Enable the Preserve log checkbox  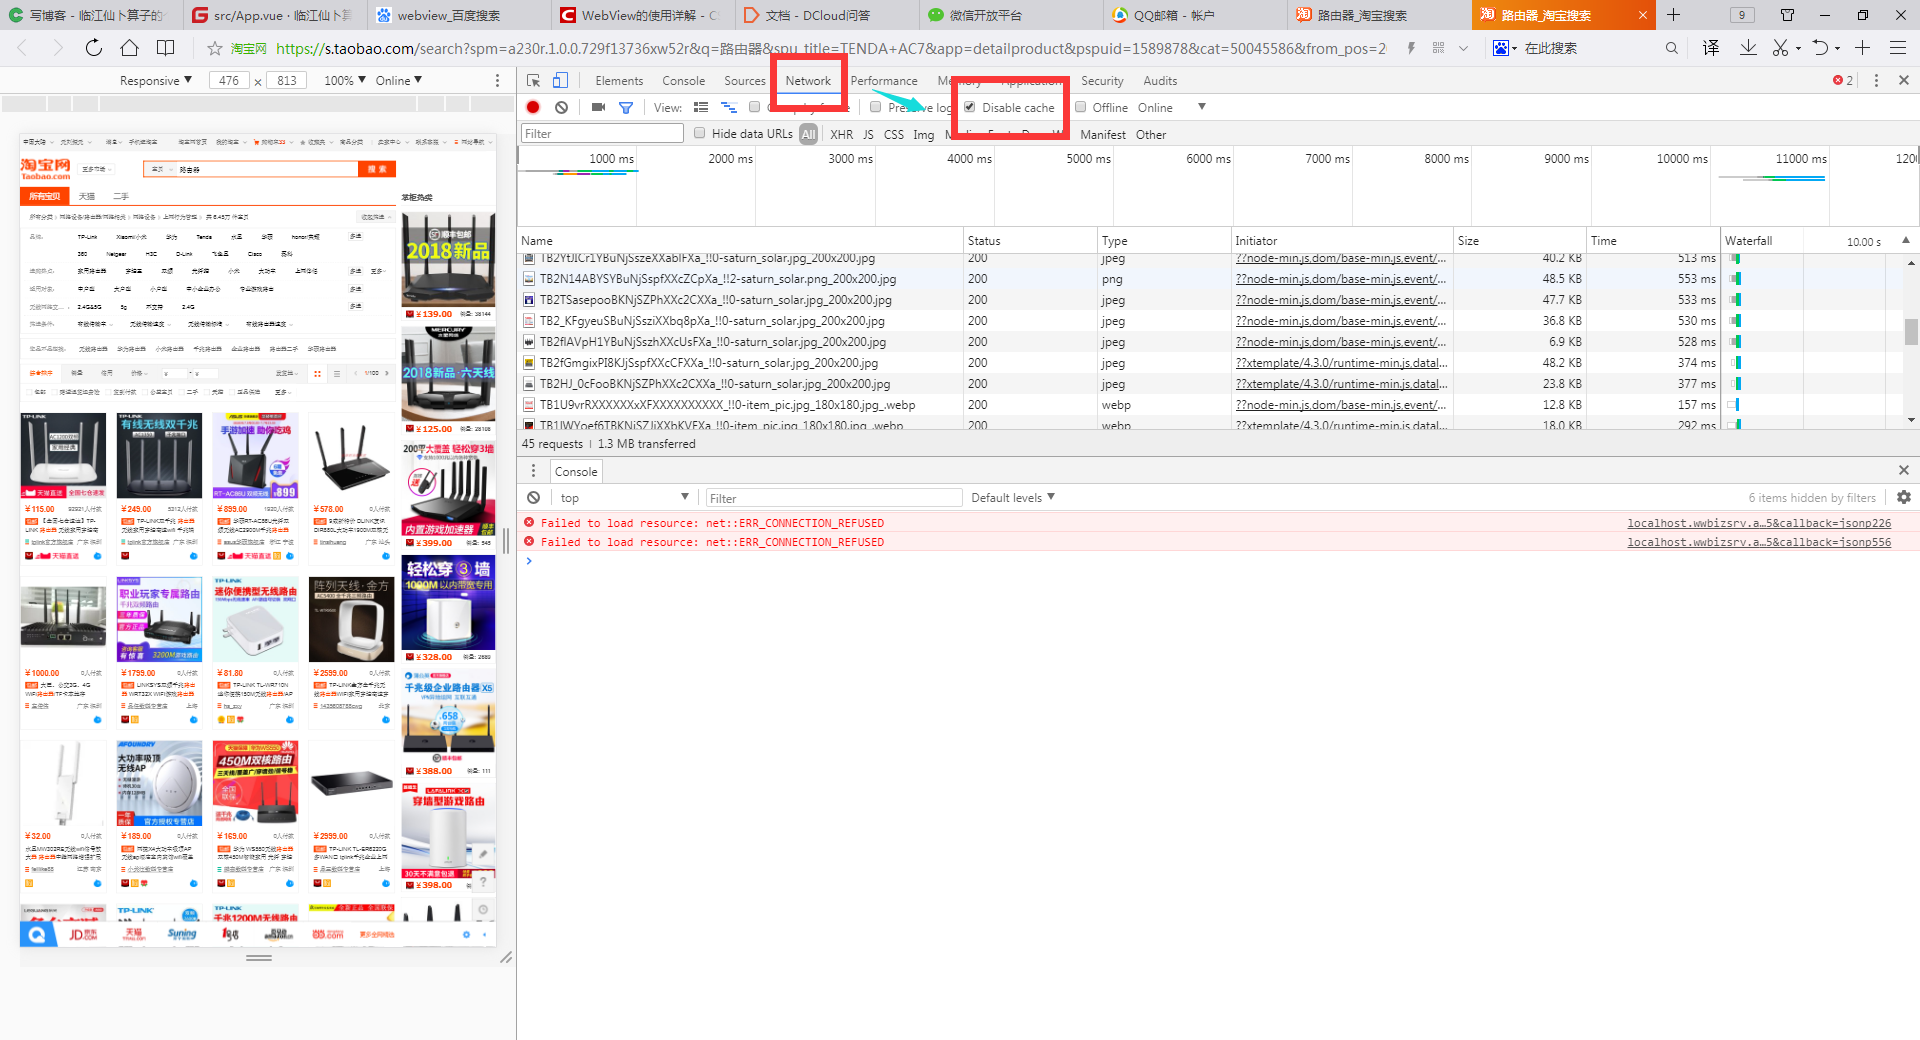coord(876,107)
